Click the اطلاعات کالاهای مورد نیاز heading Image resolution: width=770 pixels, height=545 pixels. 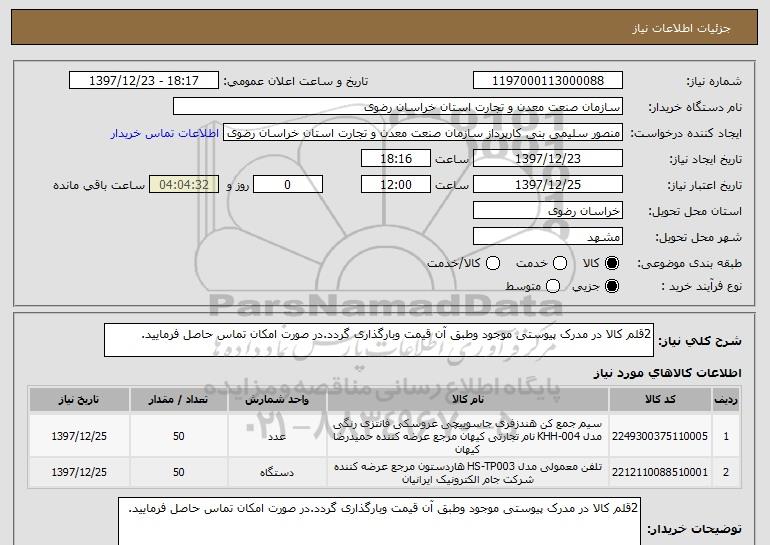(x=667, y=373)
